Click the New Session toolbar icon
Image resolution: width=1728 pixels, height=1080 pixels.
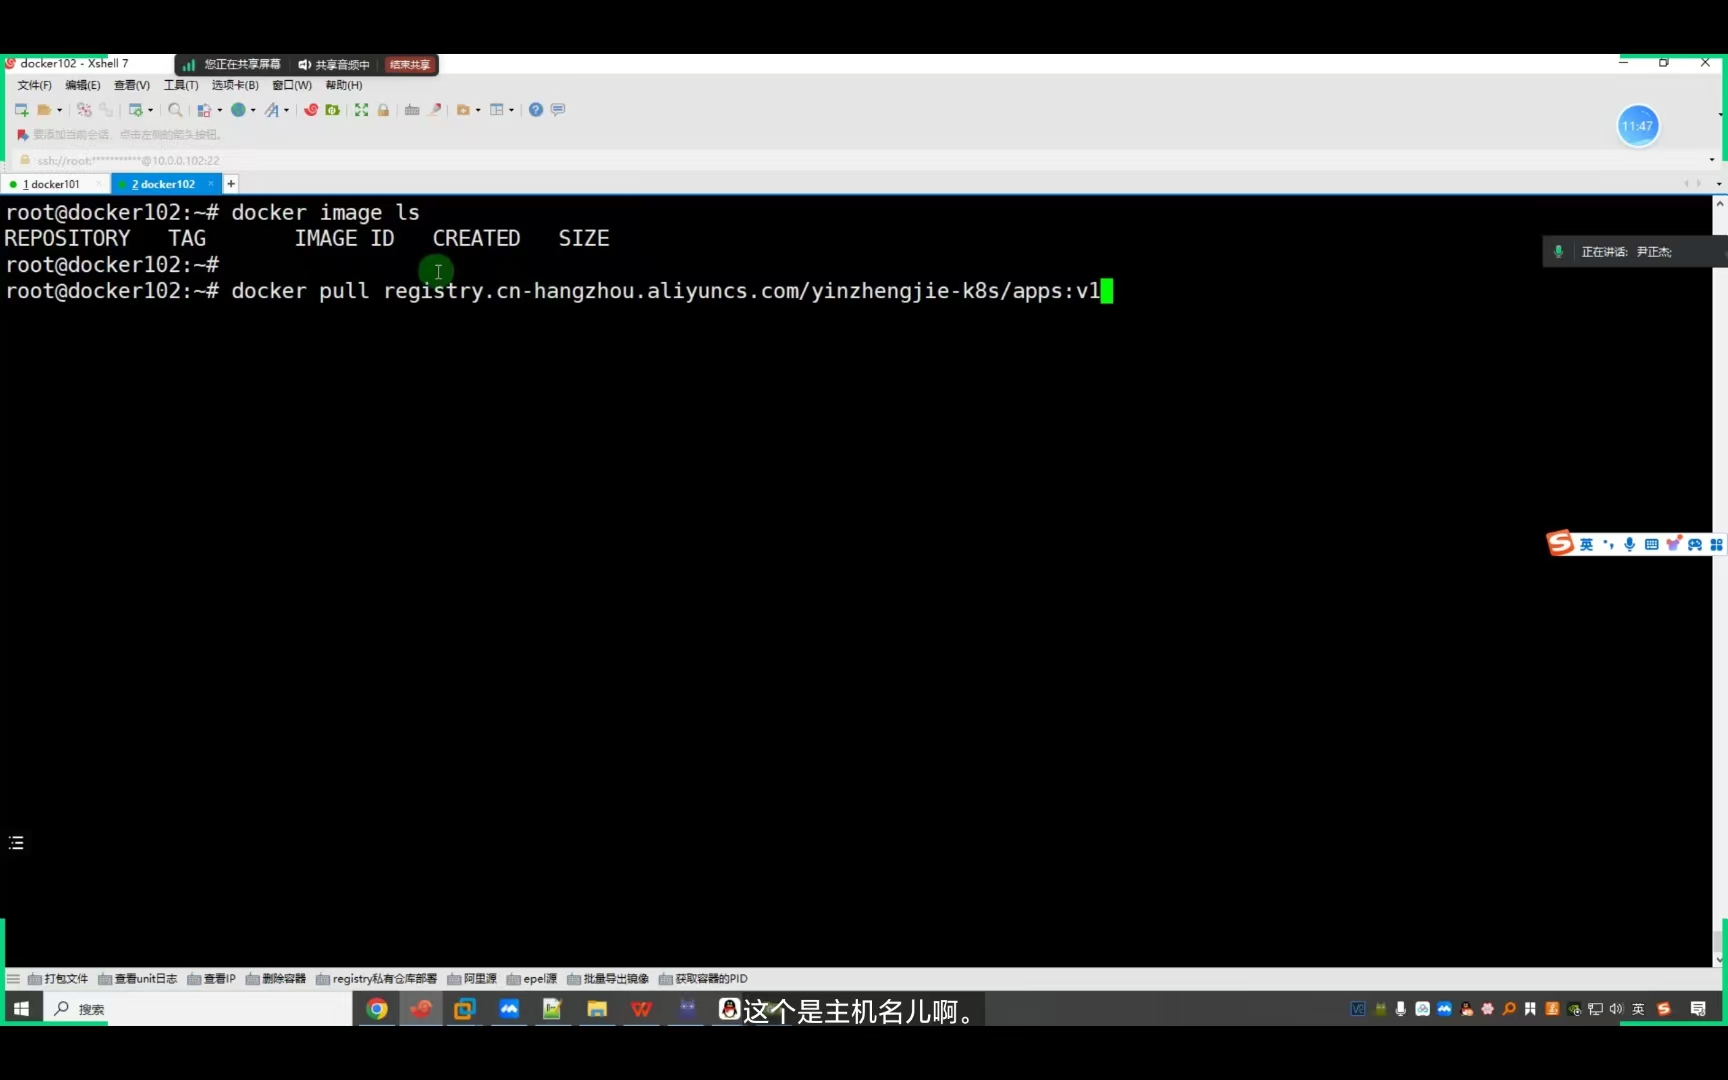[x=21, y=110]
